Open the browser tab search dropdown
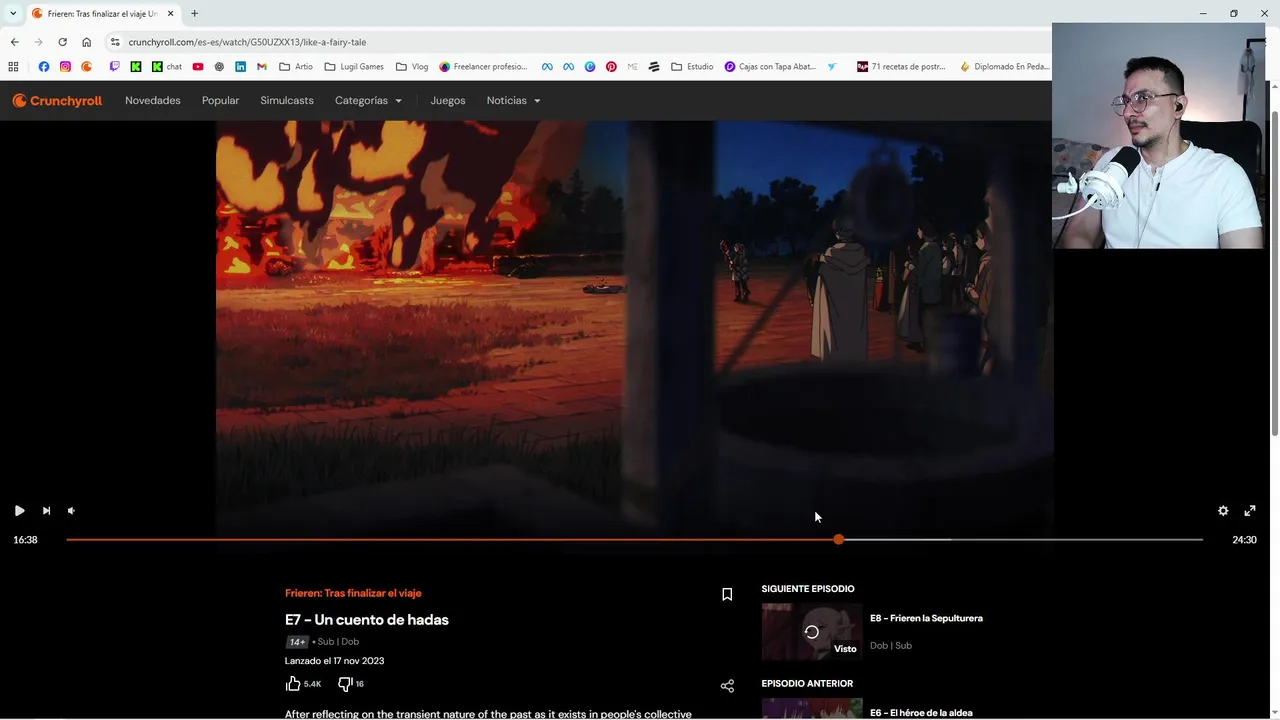Image resolution: width=1280 pixels, height=720 pixels. point(12,13)
